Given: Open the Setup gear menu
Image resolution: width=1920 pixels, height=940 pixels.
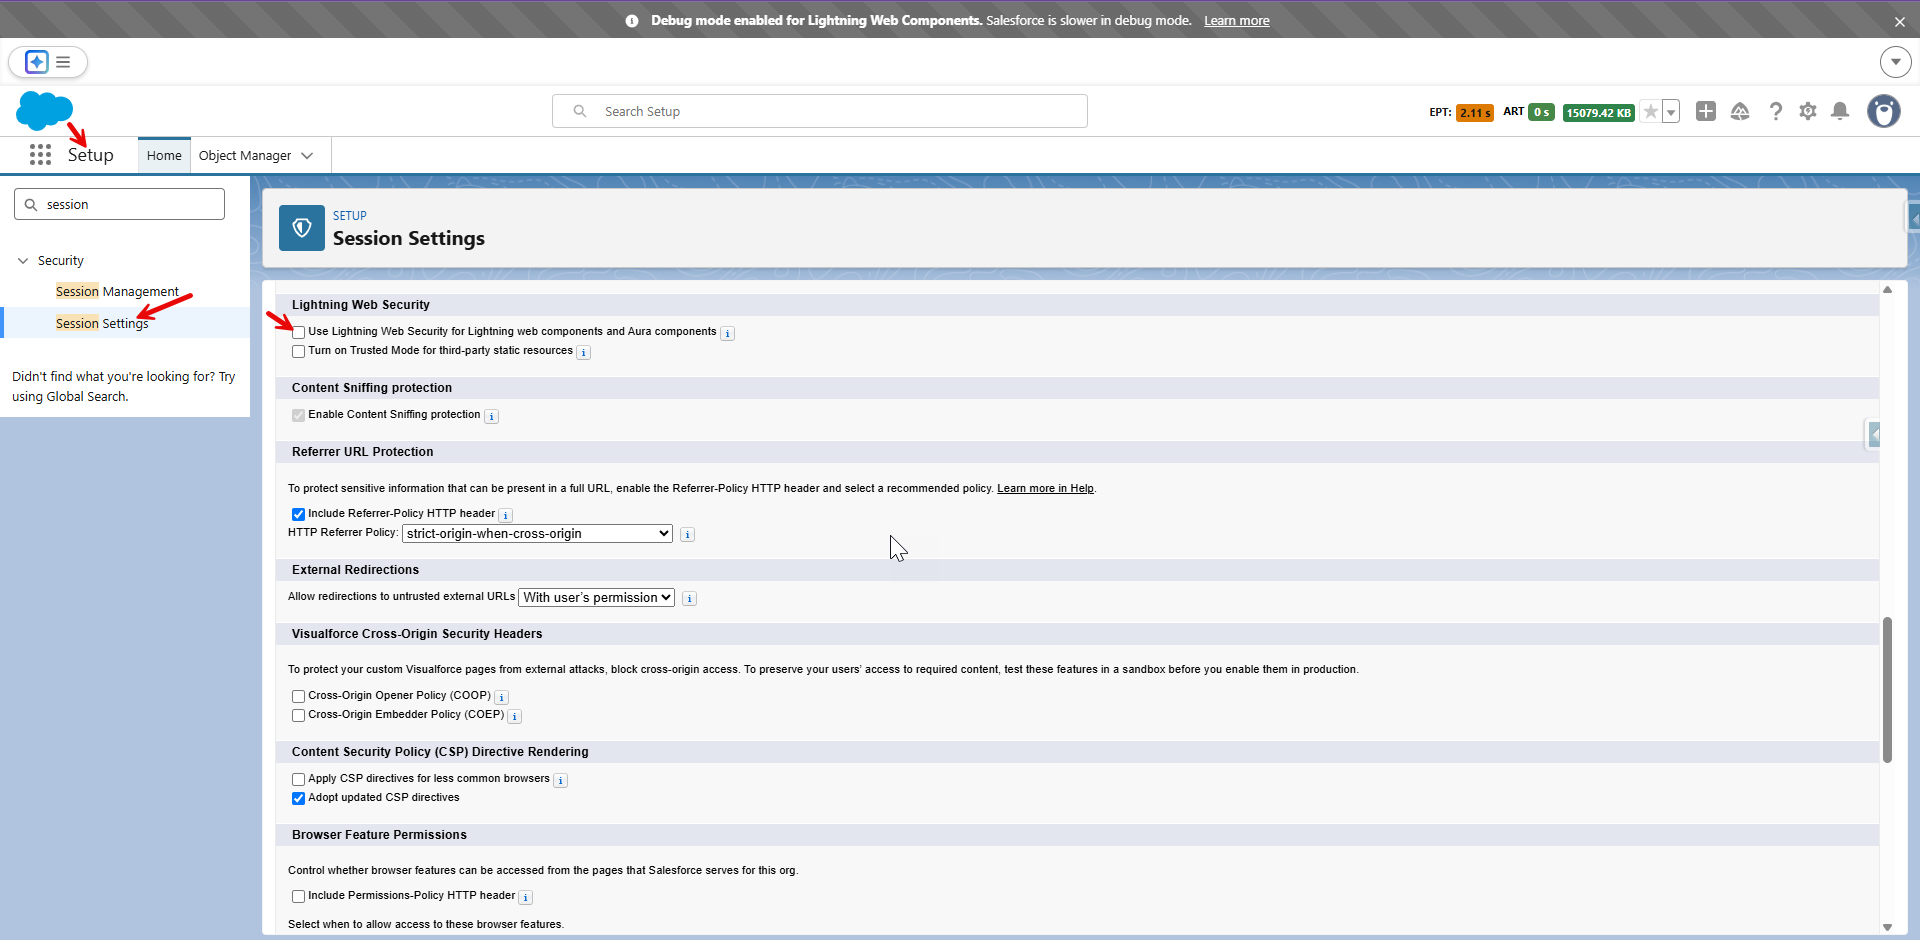Looking at the screenshot, I should point(1807,111).
